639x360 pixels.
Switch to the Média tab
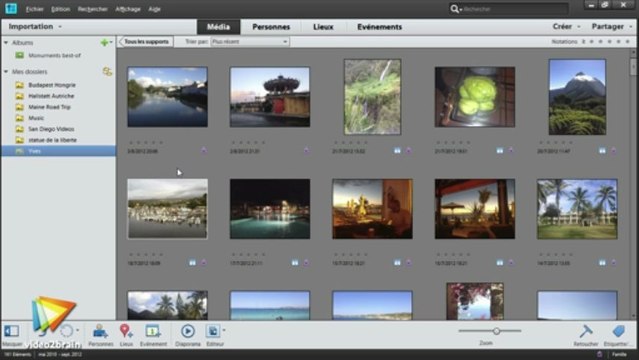pyautogui.click(x=218, y=27)
